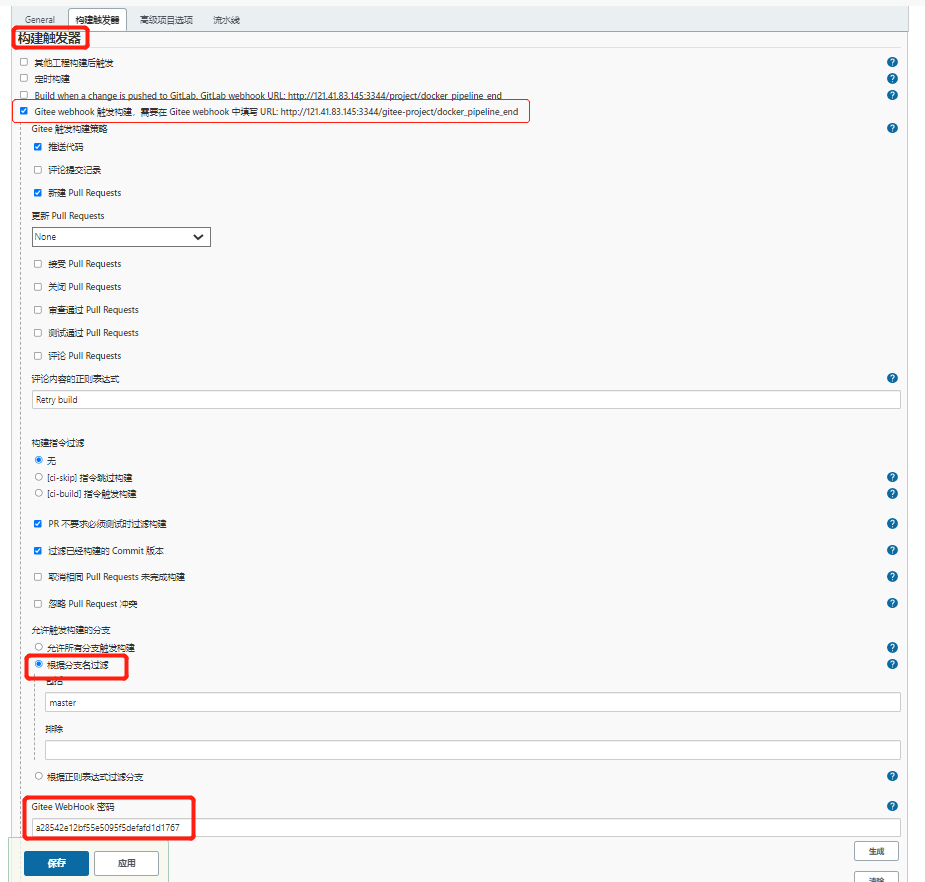This screenshot has width=925, height=882.
Task: Open help for Gitee WebHook 密码
Action: coord(892,806)
